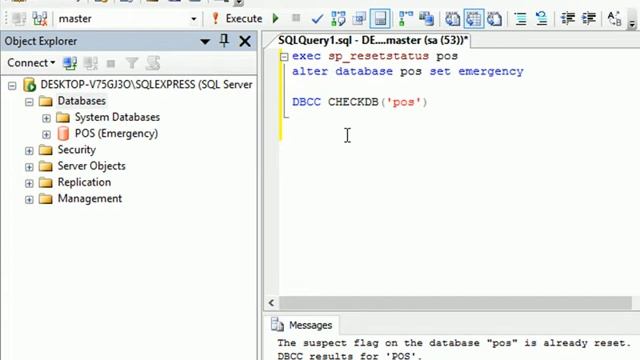640x360 pixels.
Task: Click the 'sp_resetstatus' text in the query
Action: point(378,56)
